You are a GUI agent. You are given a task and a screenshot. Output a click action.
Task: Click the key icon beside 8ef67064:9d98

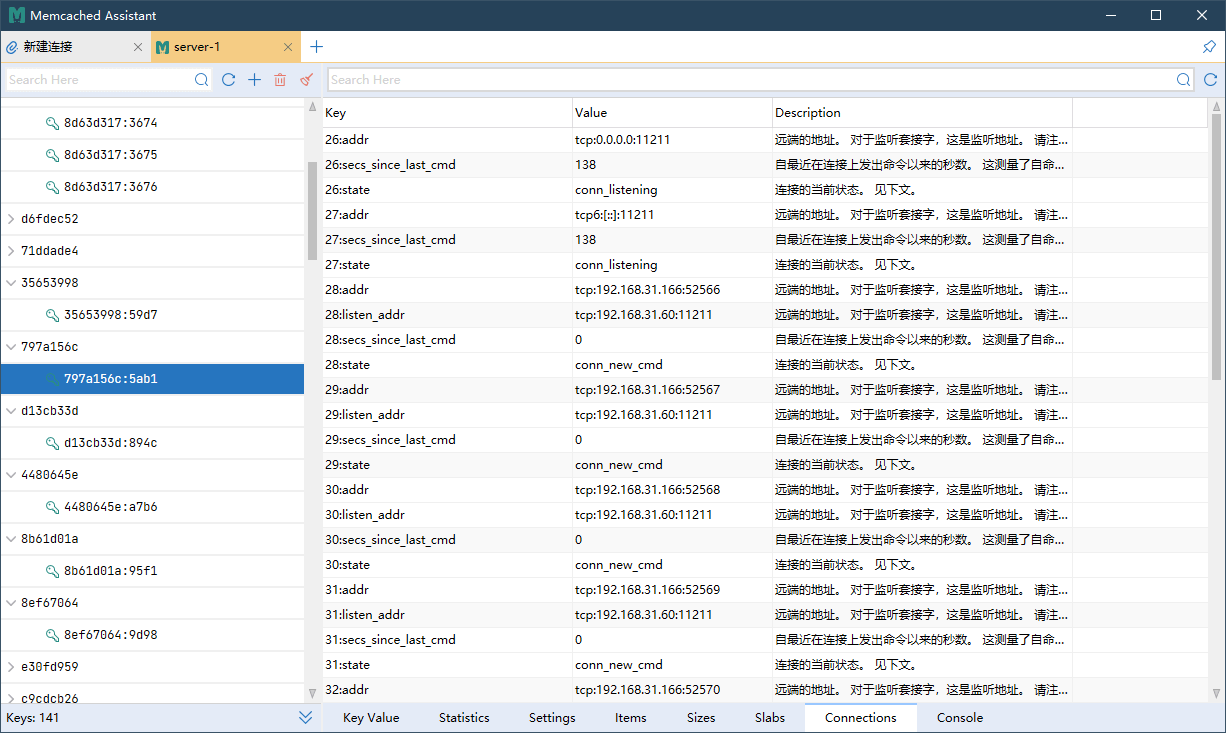(52, 635)
